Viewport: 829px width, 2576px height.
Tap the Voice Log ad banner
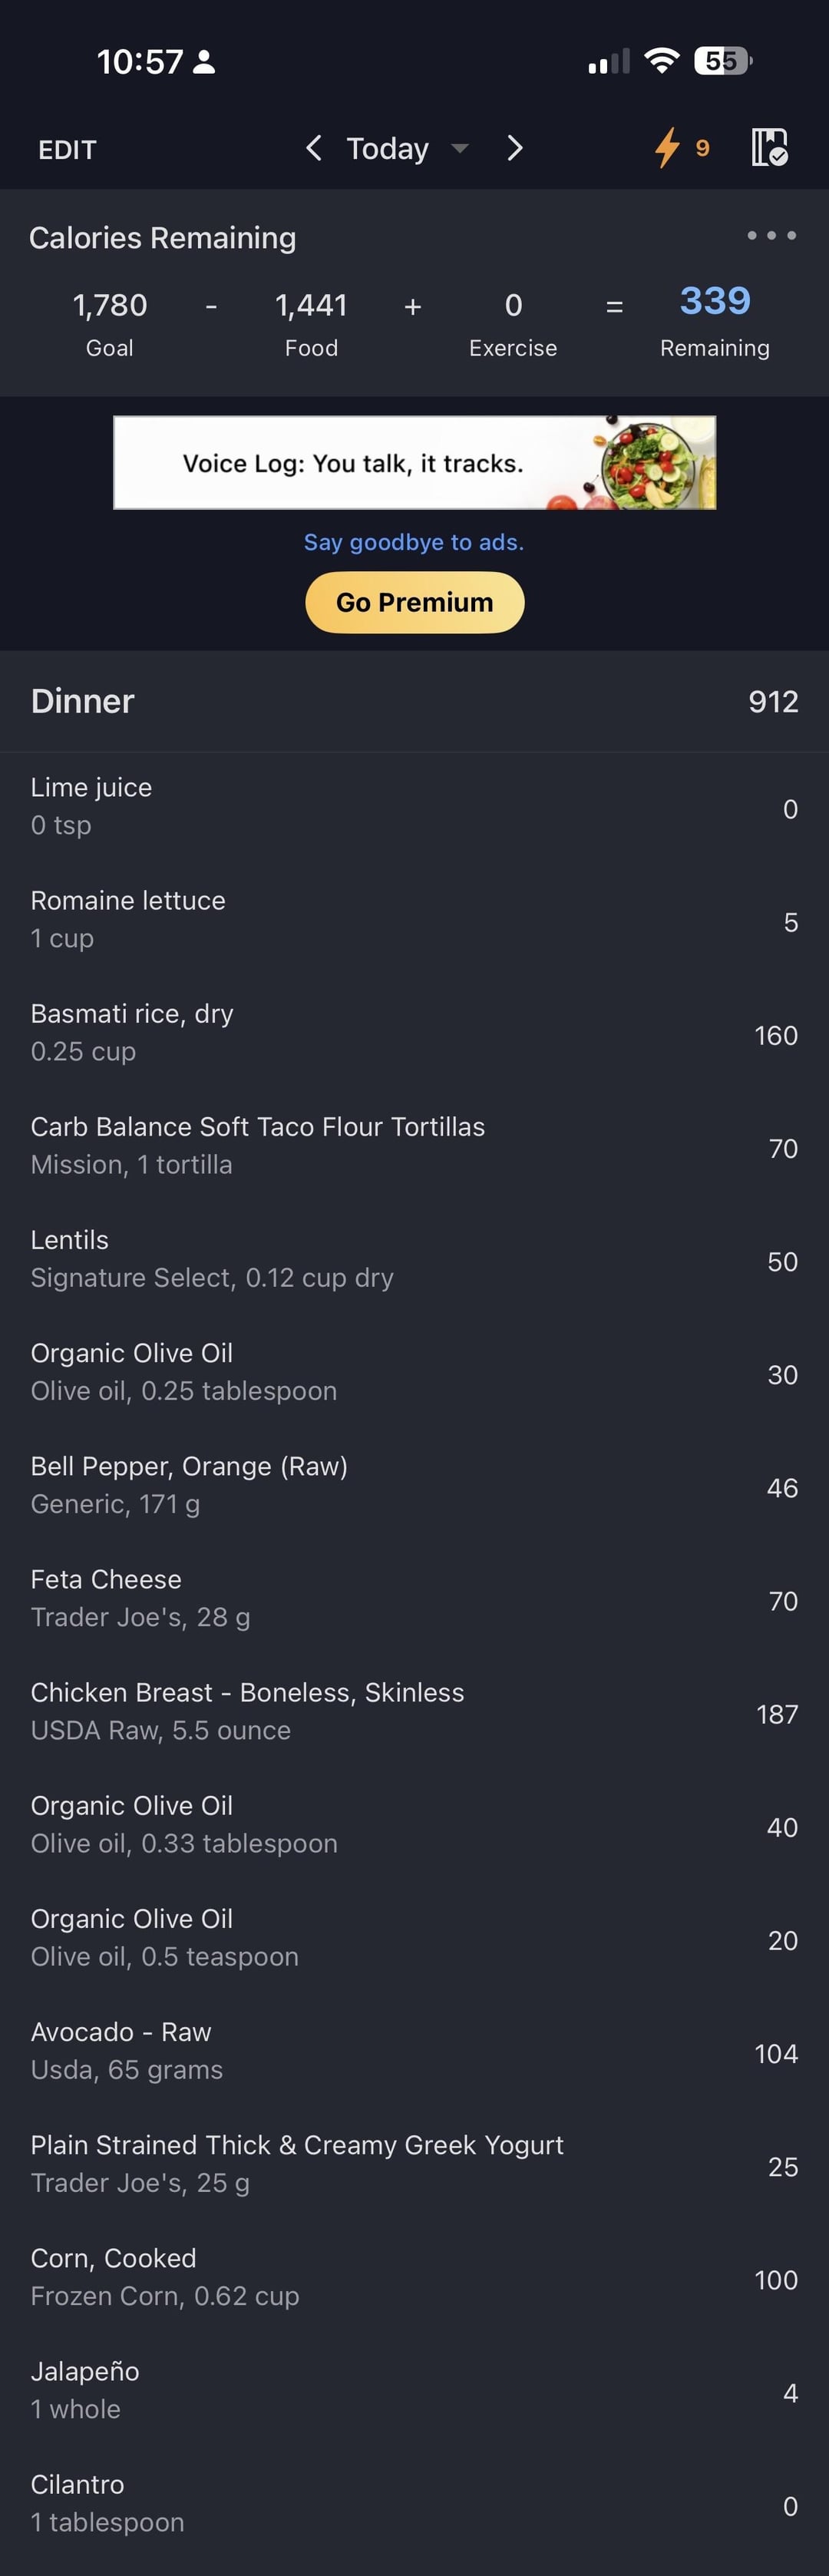pyautogui.click(x=414, y=463)
